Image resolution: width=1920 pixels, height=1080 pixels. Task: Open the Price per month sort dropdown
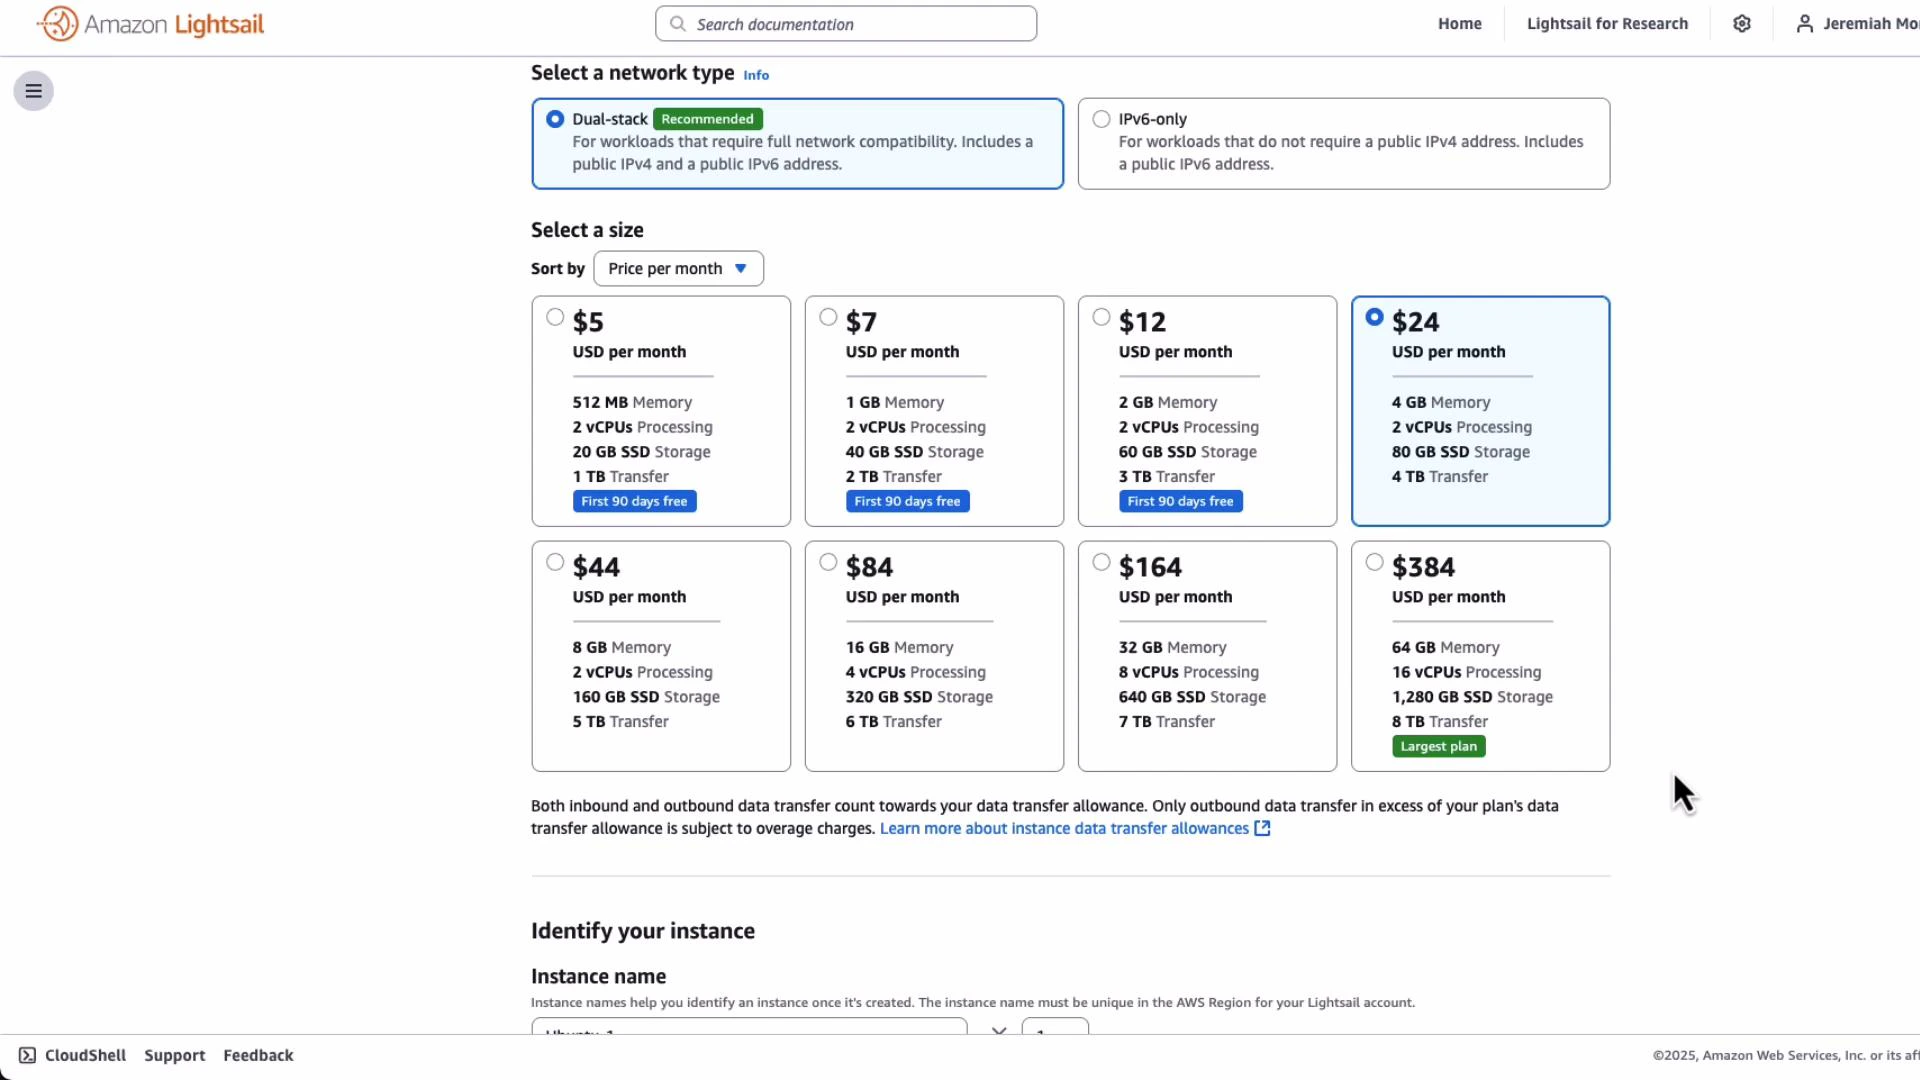pyautogui.click(x=678, y=268)
